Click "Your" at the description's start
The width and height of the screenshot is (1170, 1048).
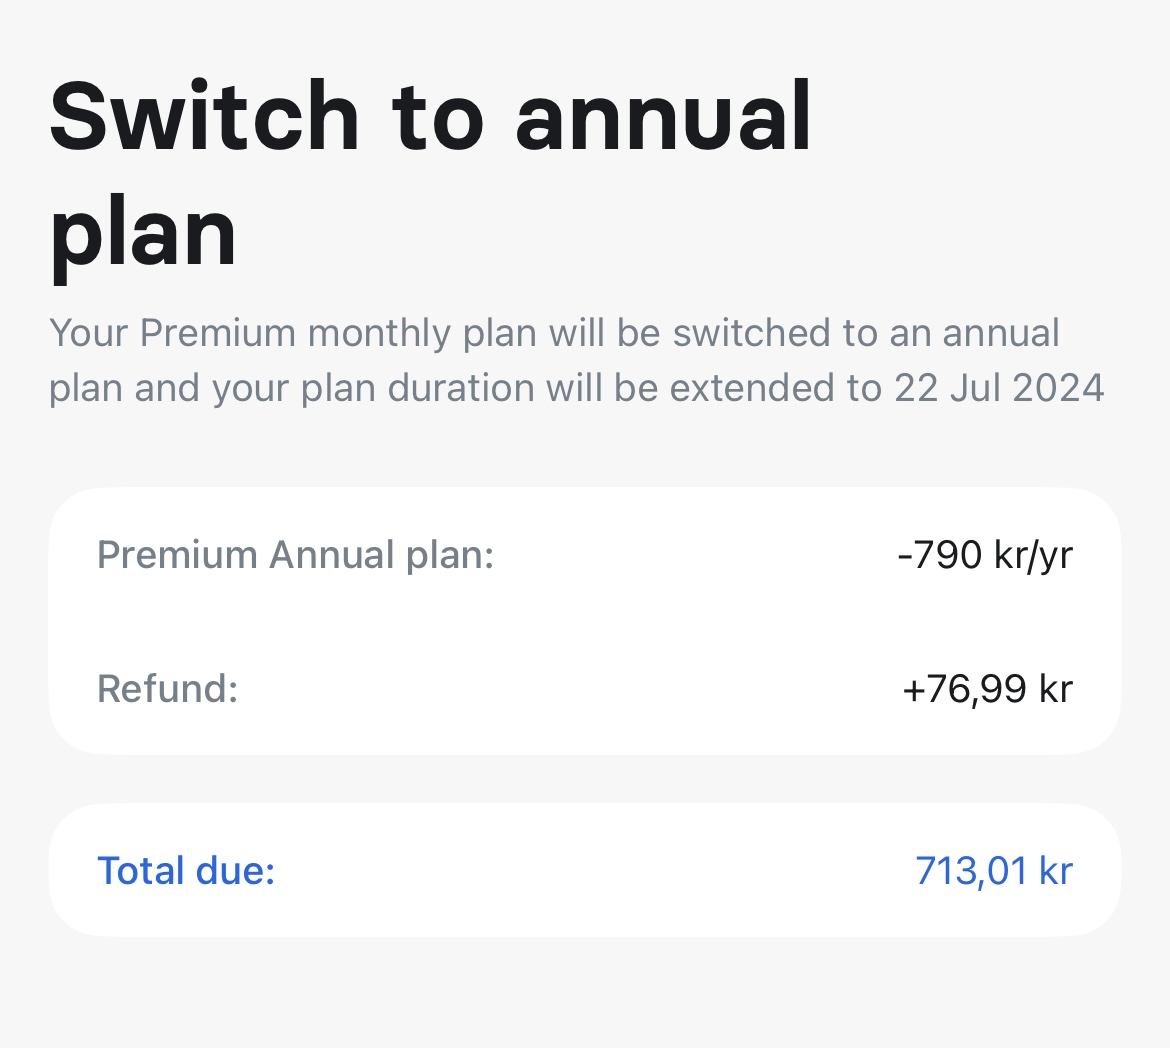pyautogui.click(x=88, y=333)
